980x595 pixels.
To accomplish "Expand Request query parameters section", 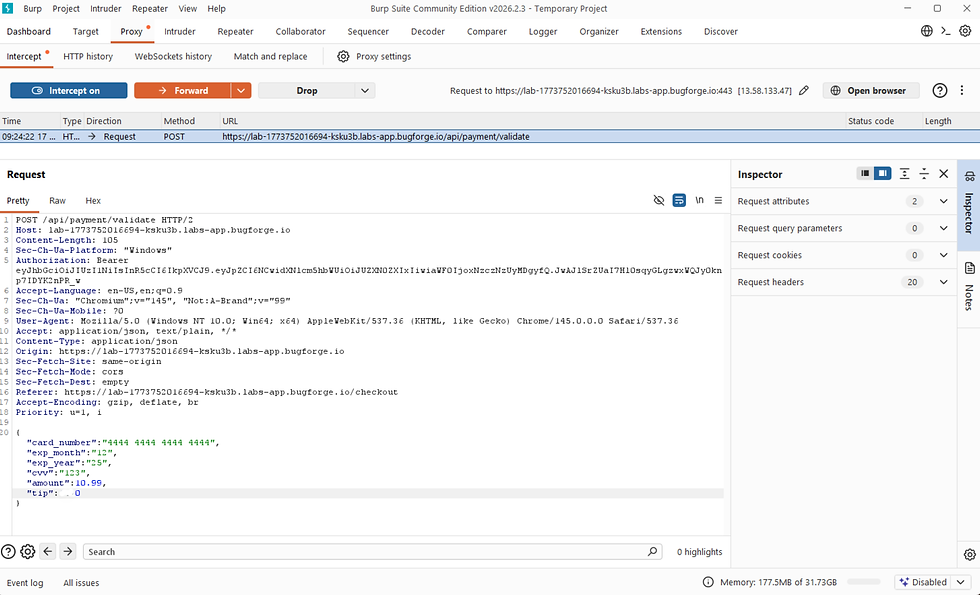I will pyautogui.click(x=844, y=228).
